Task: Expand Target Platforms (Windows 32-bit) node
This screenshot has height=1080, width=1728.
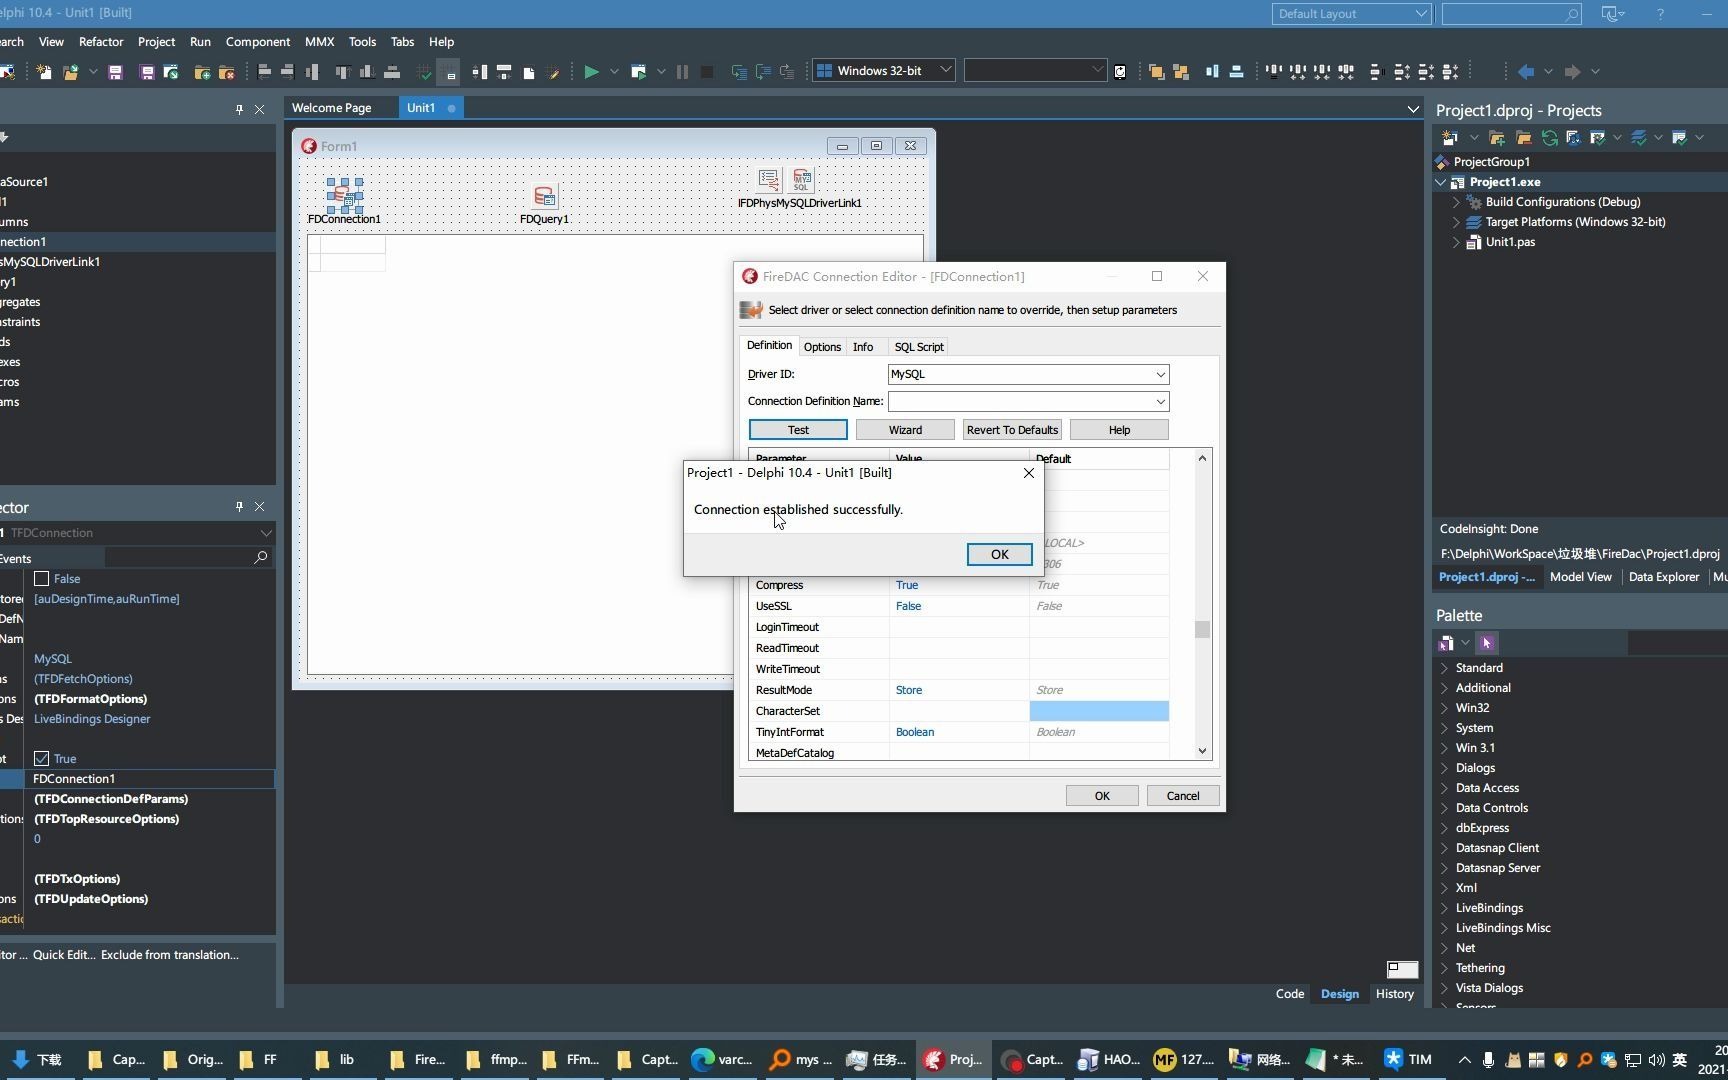Action: coord(1457,222)
